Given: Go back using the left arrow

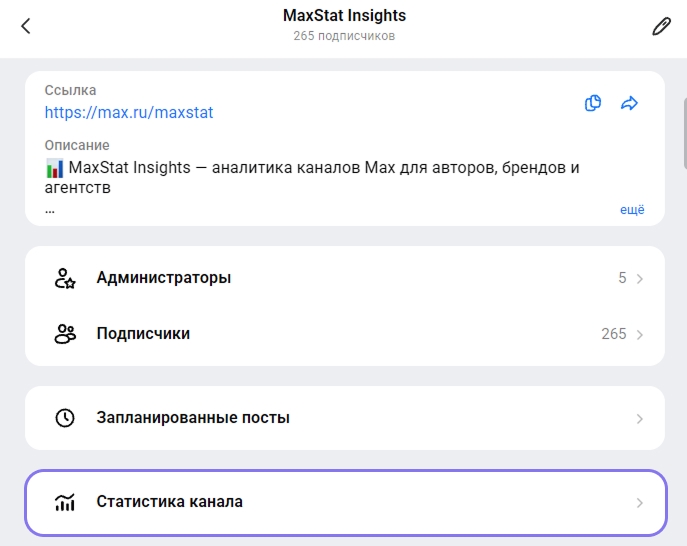Looking at the screenshot, I should click(26, 26).
